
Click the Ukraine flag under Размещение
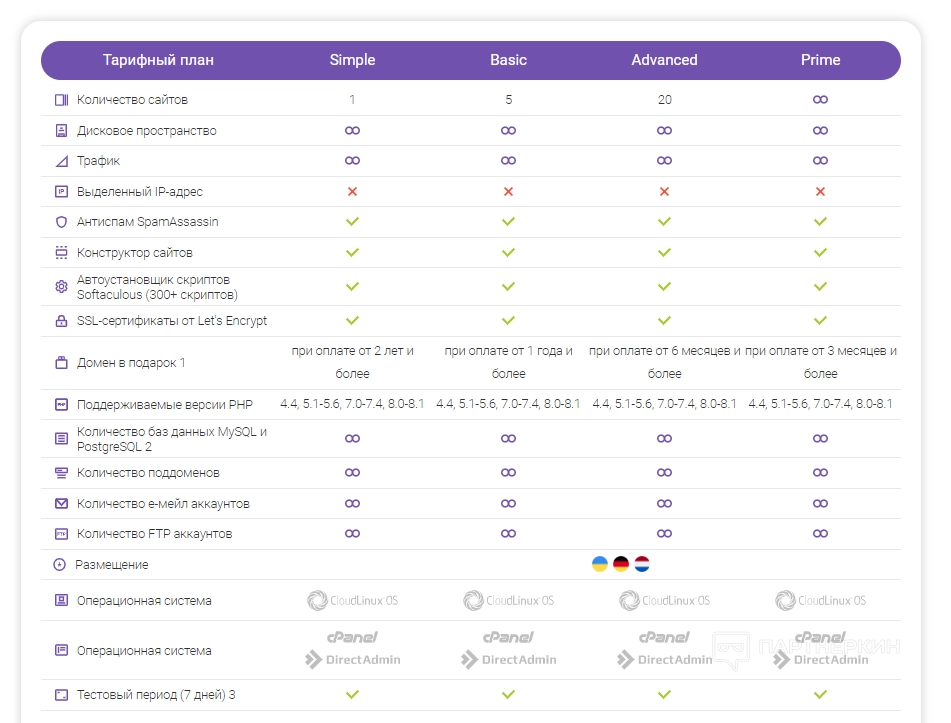pos(600,564)
